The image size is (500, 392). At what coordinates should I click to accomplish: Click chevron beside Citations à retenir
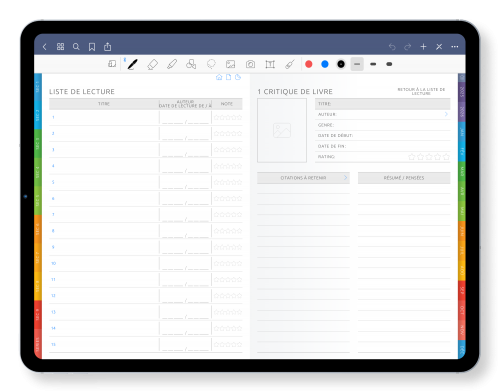[x=346, y=178]
